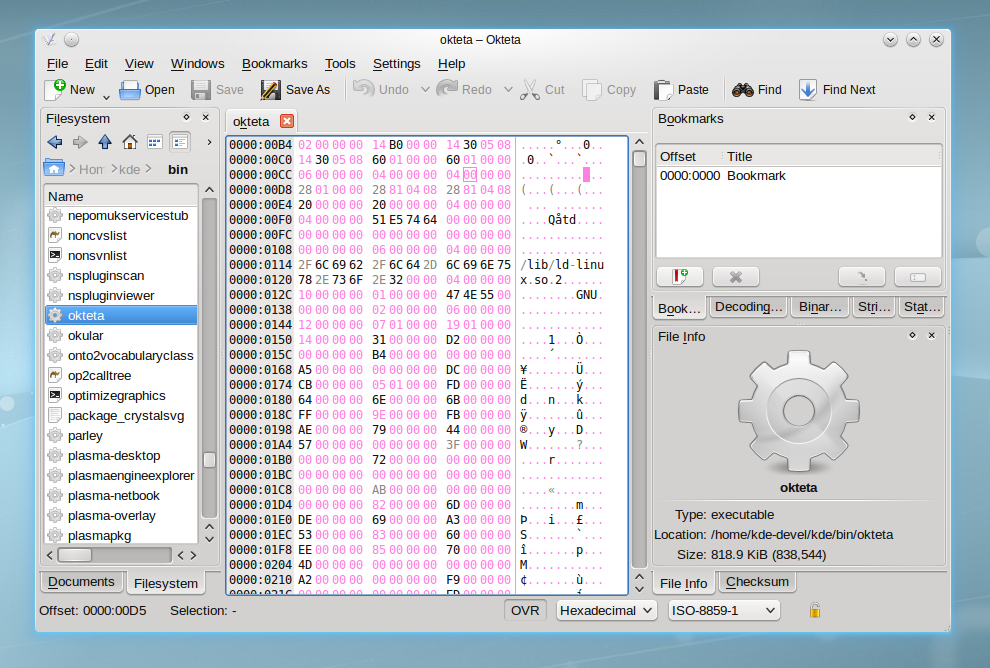Close the okteta document tab with red X
990x668 pixels.
coord(287,121)
